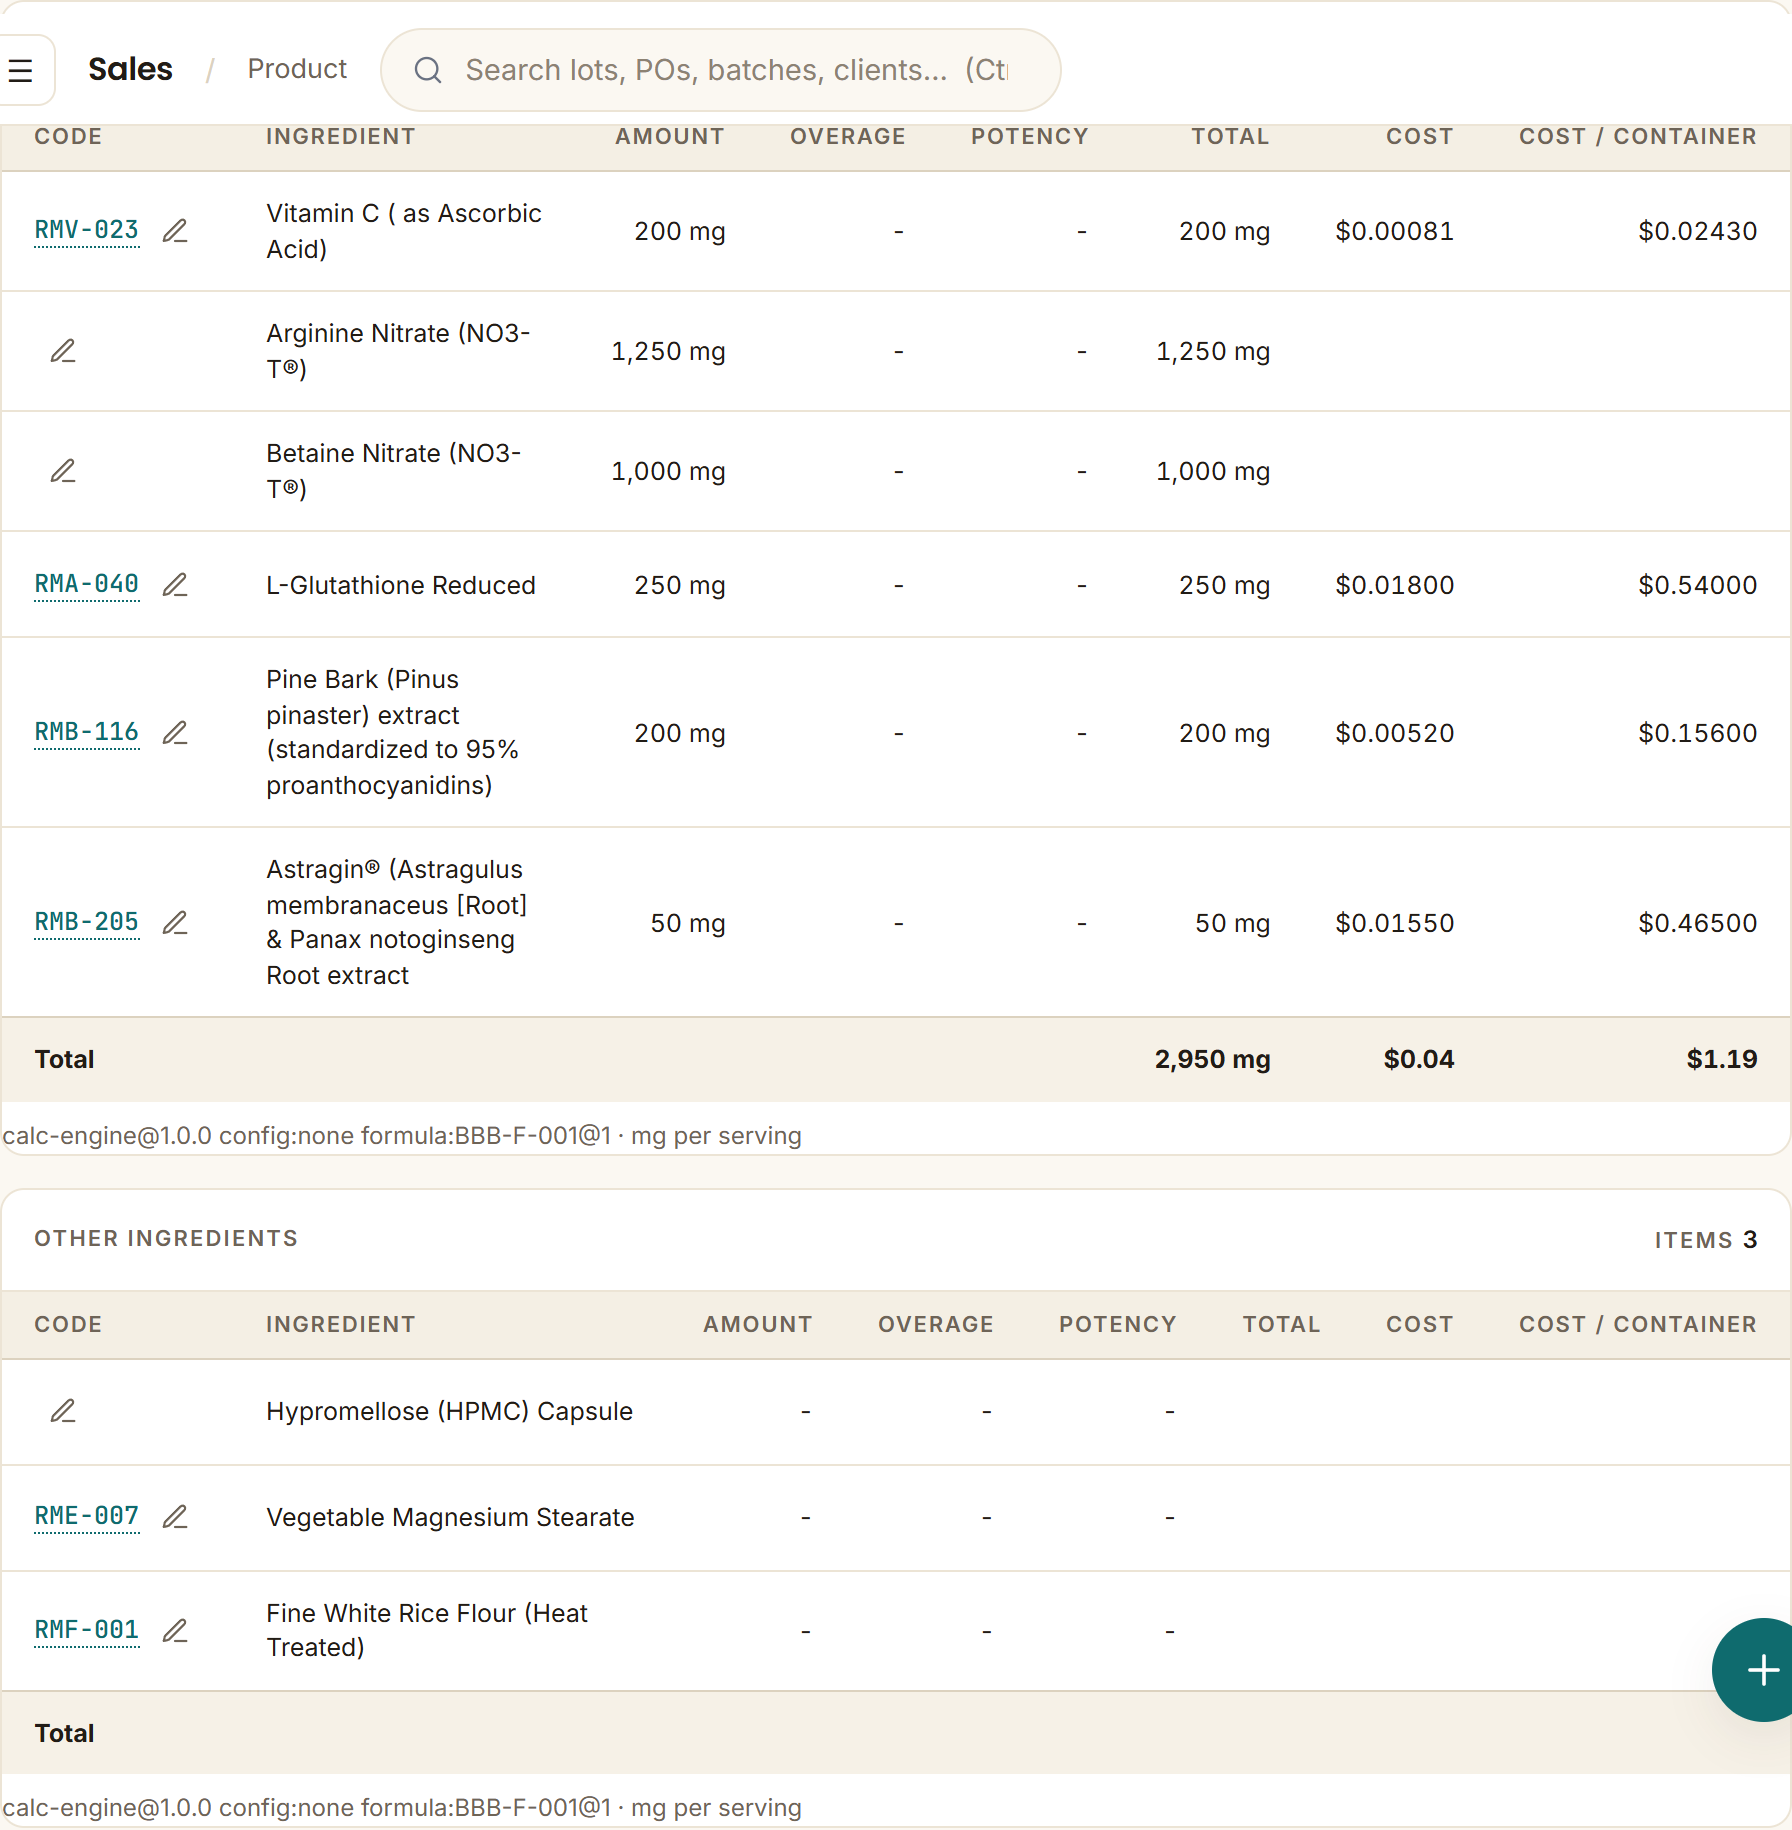This screenshot has height=1830, width=1792.
Task: Select L-Glutathione cost per container $0.54000
Action: [1698, 585]
